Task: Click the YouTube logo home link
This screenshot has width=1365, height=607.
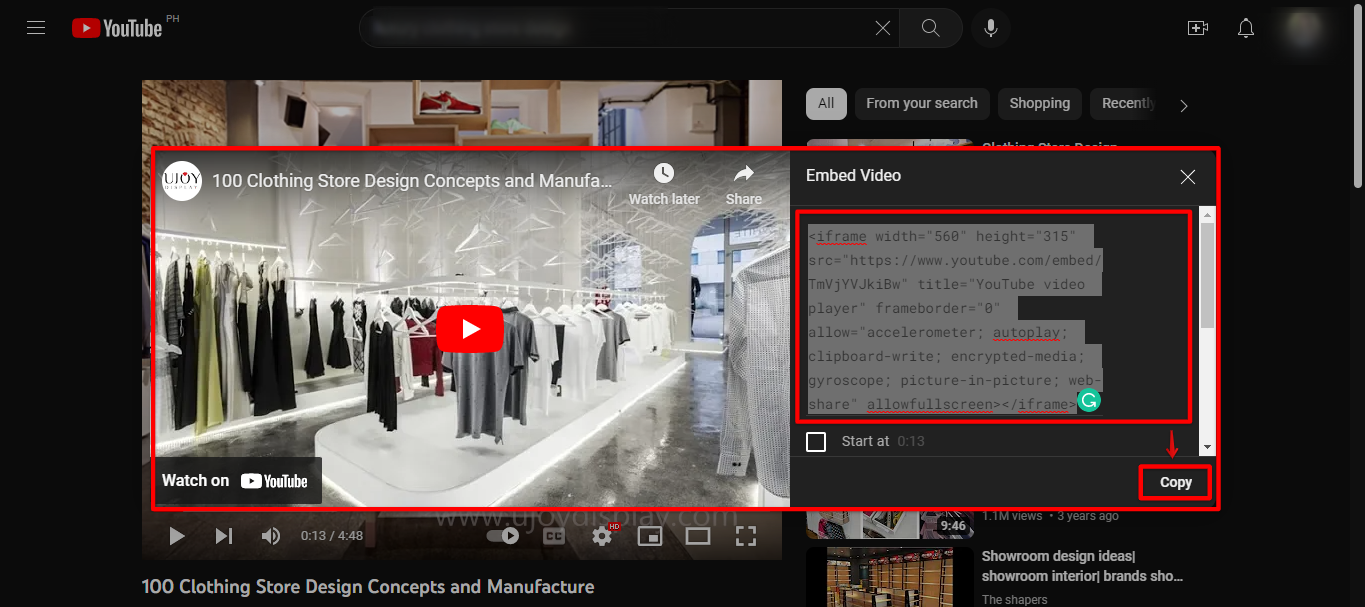Action: click(x=117, y=28)
